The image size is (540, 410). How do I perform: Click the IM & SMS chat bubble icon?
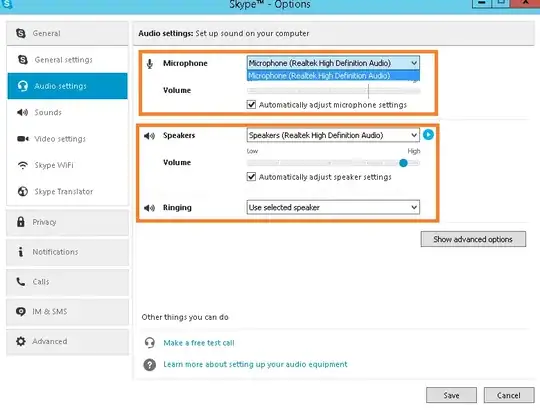click(x=21, y=312)
